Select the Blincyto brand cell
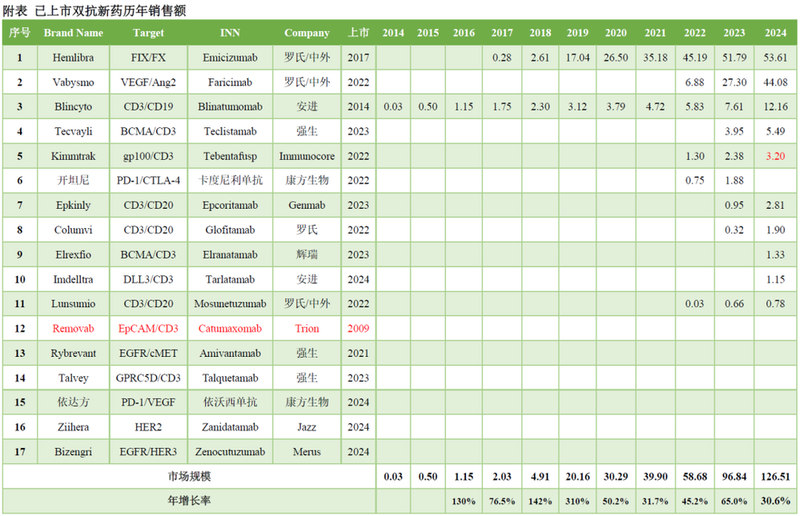Viewport: 800px width, 516px height. 73,107
